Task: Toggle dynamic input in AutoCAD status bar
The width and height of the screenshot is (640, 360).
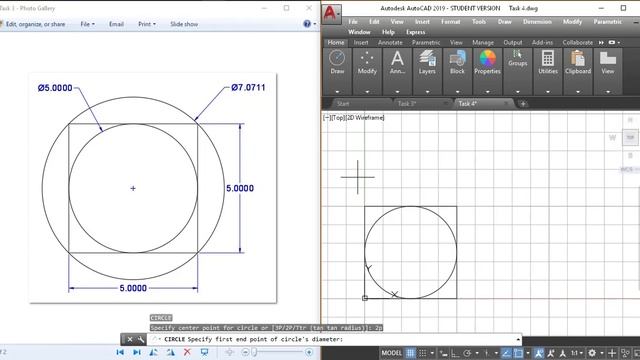Action: tap(444, 353)
